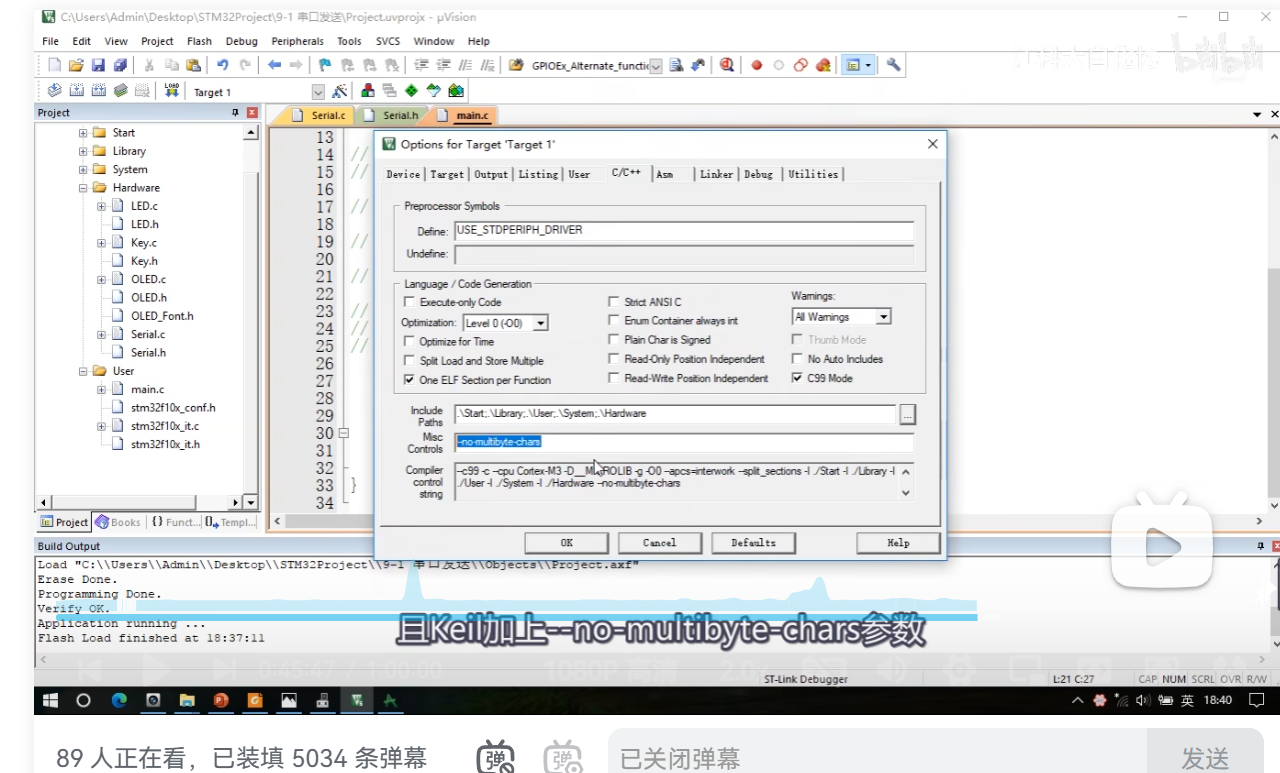Screen dimensions: 1280x773
Task: Open the Debug tab of Options dialog
Action: click(x=758, y=174)
